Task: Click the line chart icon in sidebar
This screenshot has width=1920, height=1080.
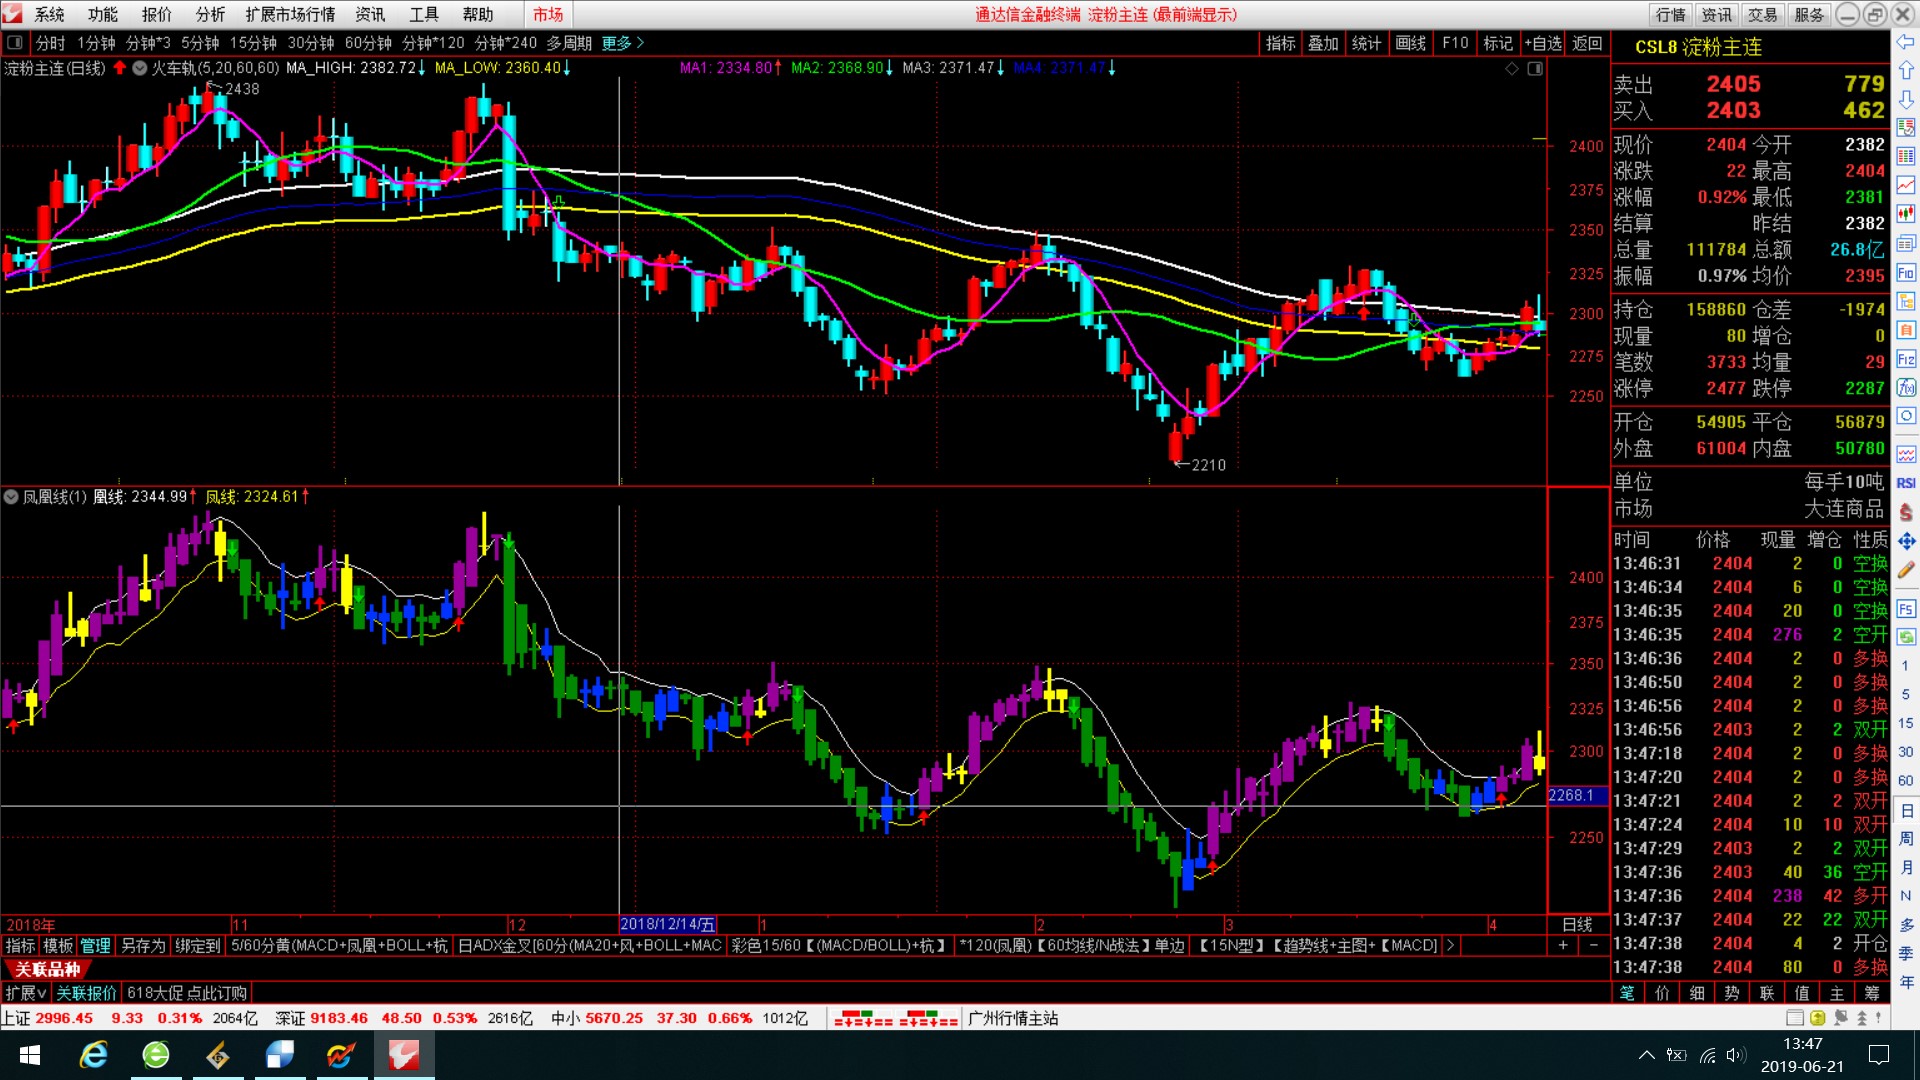Action: [1906, 185]
